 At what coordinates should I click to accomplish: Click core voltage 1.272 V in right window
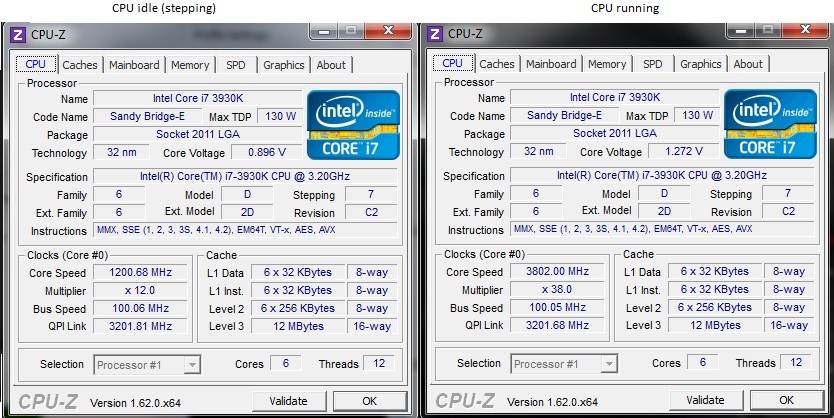click(684, 151)
